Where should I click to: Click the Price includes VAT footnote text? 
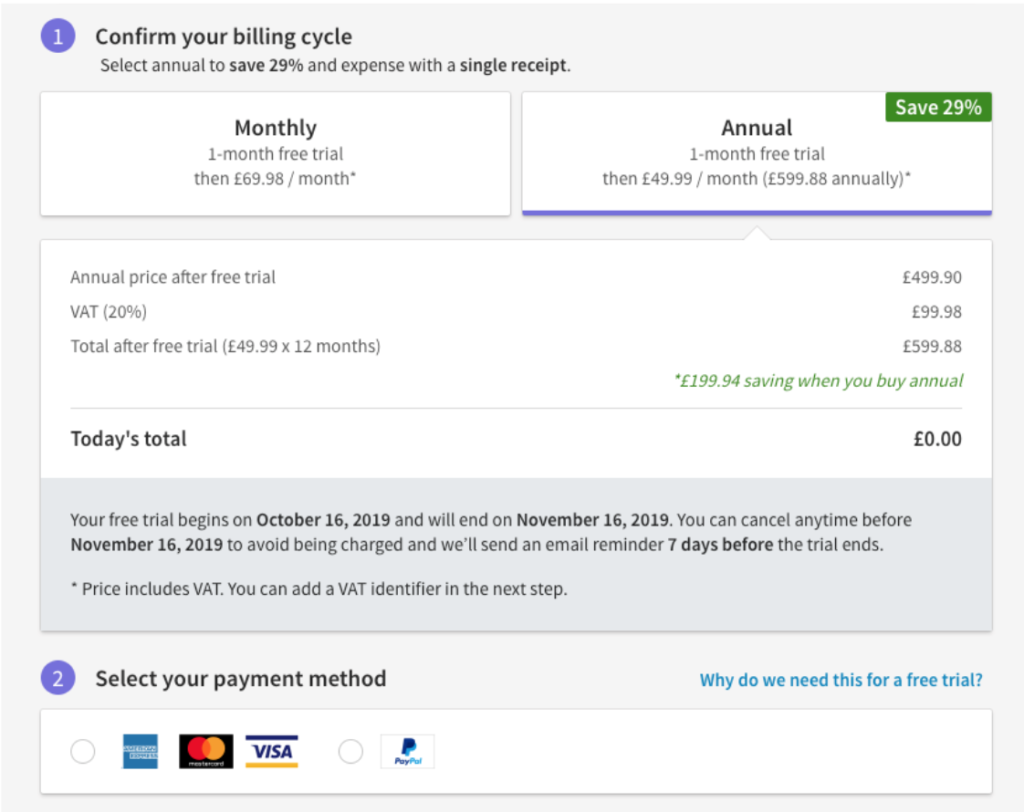[x=319, y=589]
